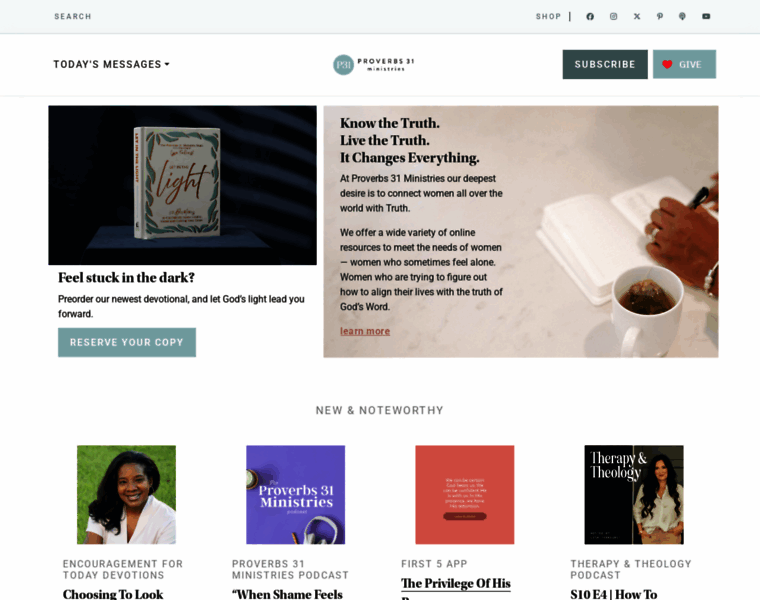Follow the learn more link
This screenshot has width=760, height=600.
pos(365,331)
